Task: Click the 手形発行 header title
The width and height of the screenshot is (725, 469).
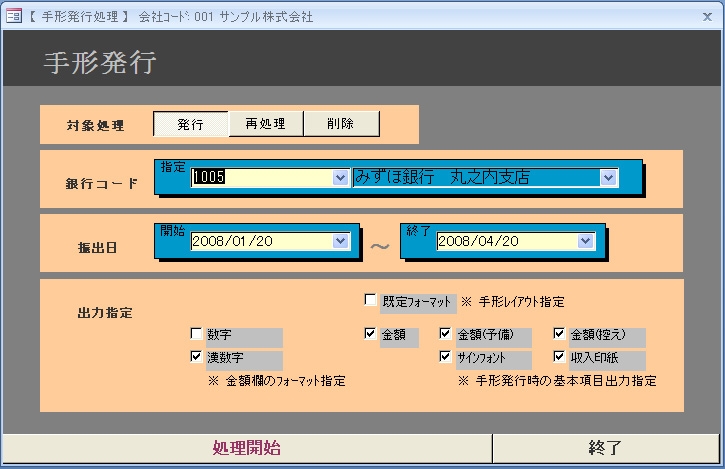Action: pyautogui.click(x=100, y=63)
